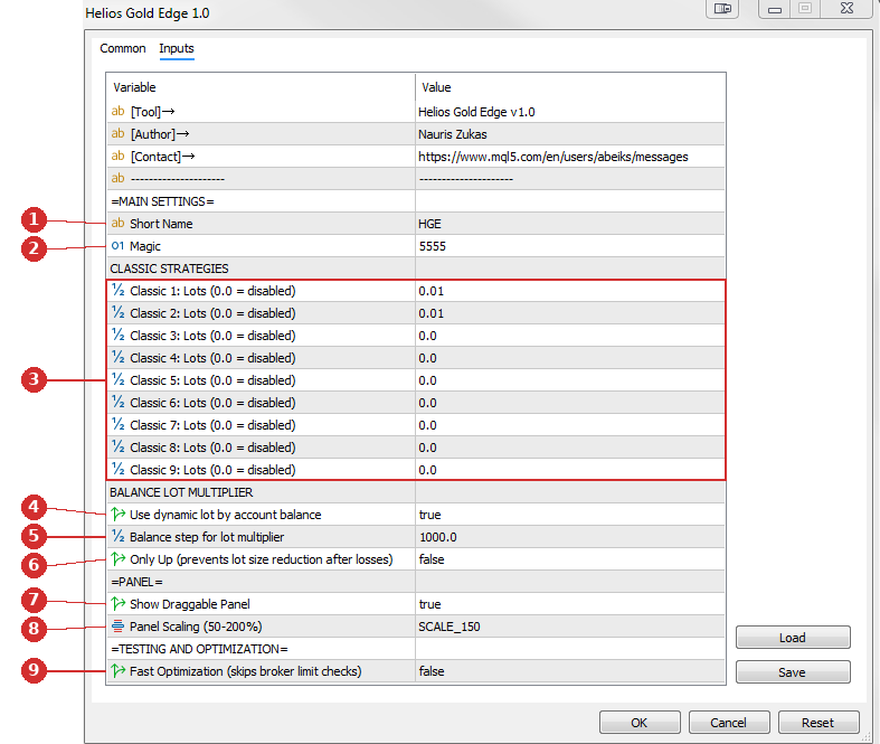Switch to the Common tab
This screenshot has height=744, width=880.
(x=122, y=49)
